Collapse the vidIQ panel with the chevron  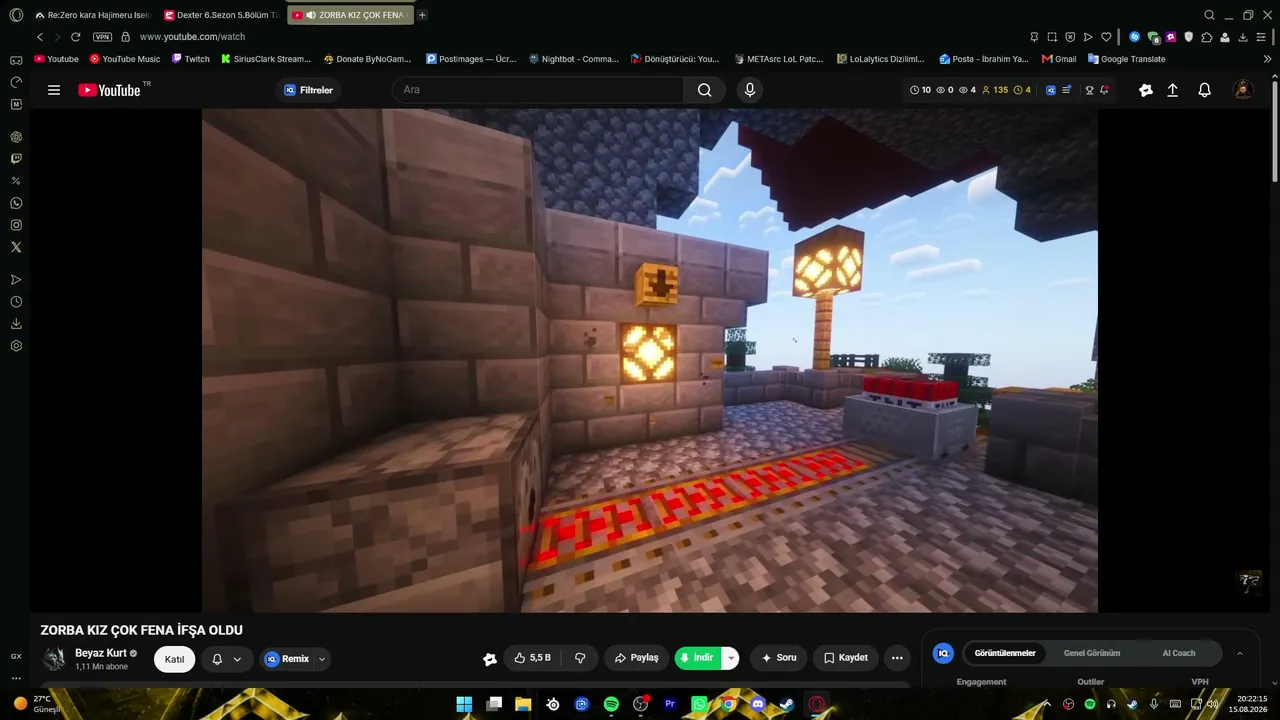click(x=1240, y=653)
